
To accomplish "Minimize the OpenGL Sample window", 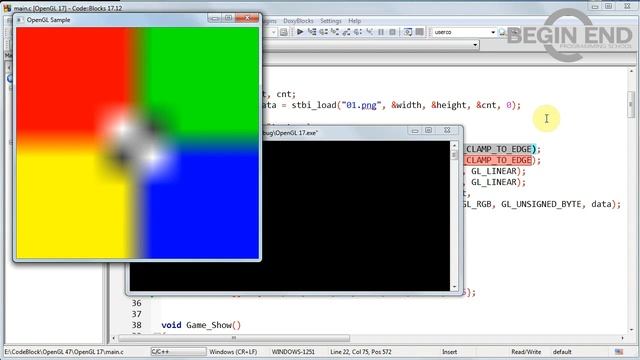I will (x=214, y=18).
